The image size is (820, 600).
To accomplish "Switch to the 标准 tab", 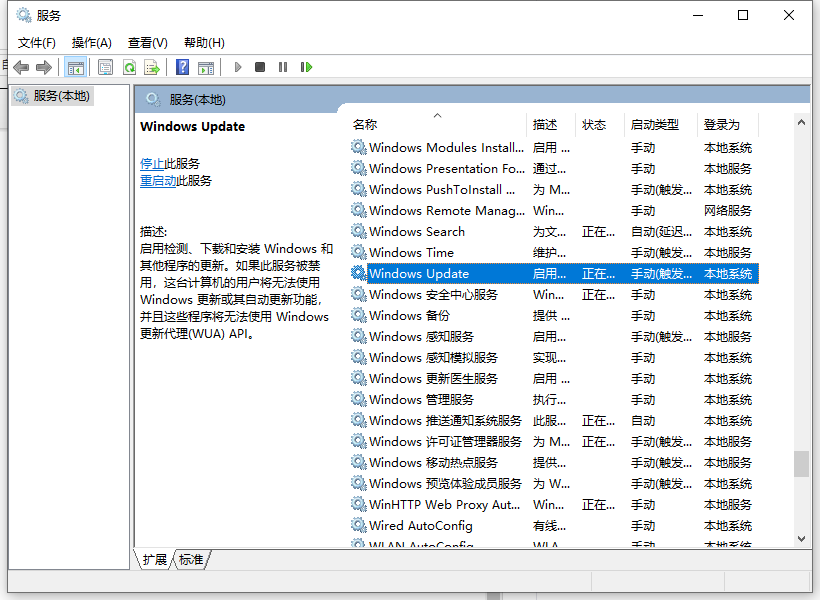I will point(190,560).
